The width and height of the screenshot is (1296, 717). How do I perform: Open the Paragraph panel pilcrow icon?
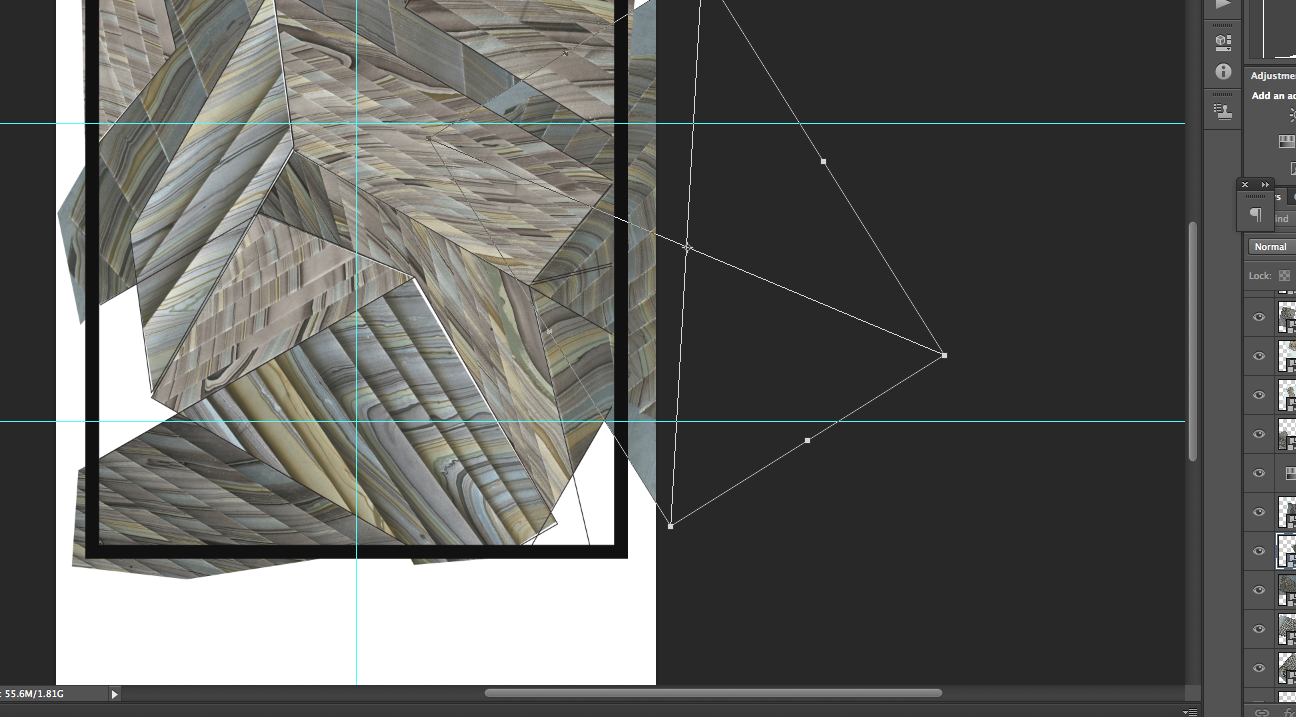click(x=1255, y=215)
